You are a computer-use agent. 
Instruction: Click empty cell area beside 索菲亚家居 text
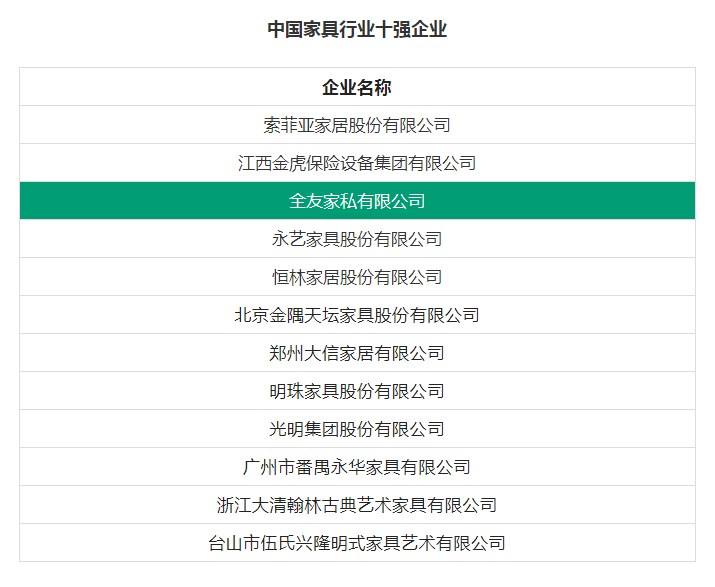pyautogui.click(x=572, y=125)
